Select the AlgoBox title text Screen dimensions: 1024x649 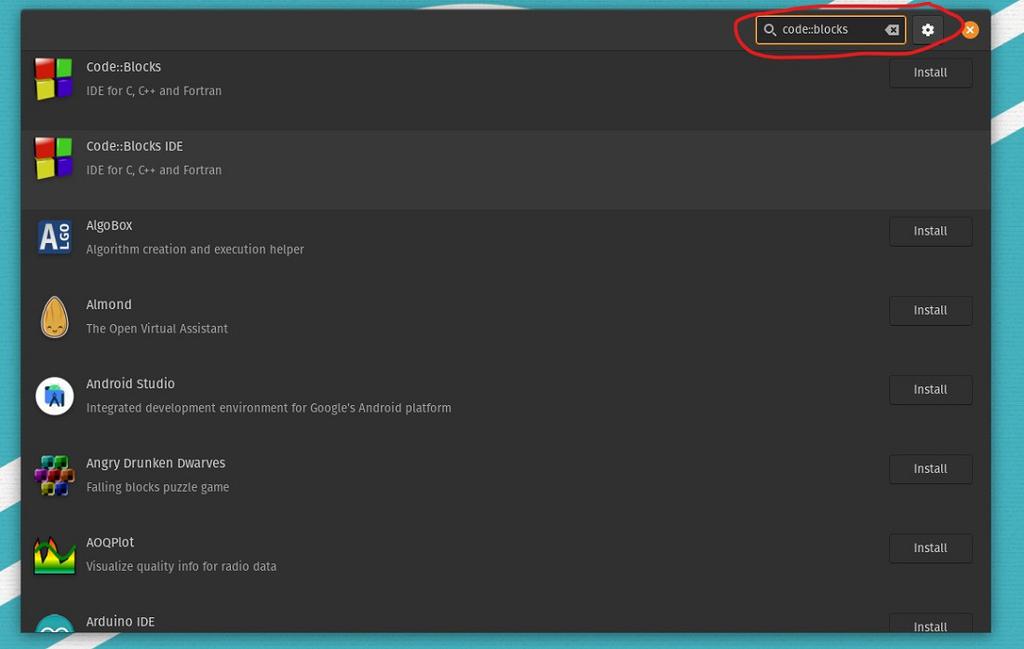(x=109, y=225)
